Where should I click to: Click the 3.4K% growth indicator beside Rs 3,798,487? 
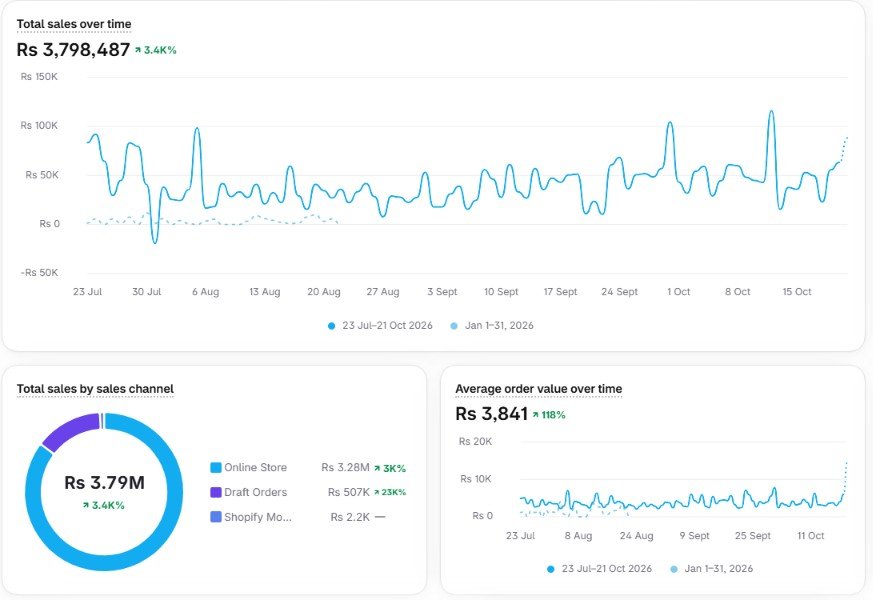click(156, 50)
